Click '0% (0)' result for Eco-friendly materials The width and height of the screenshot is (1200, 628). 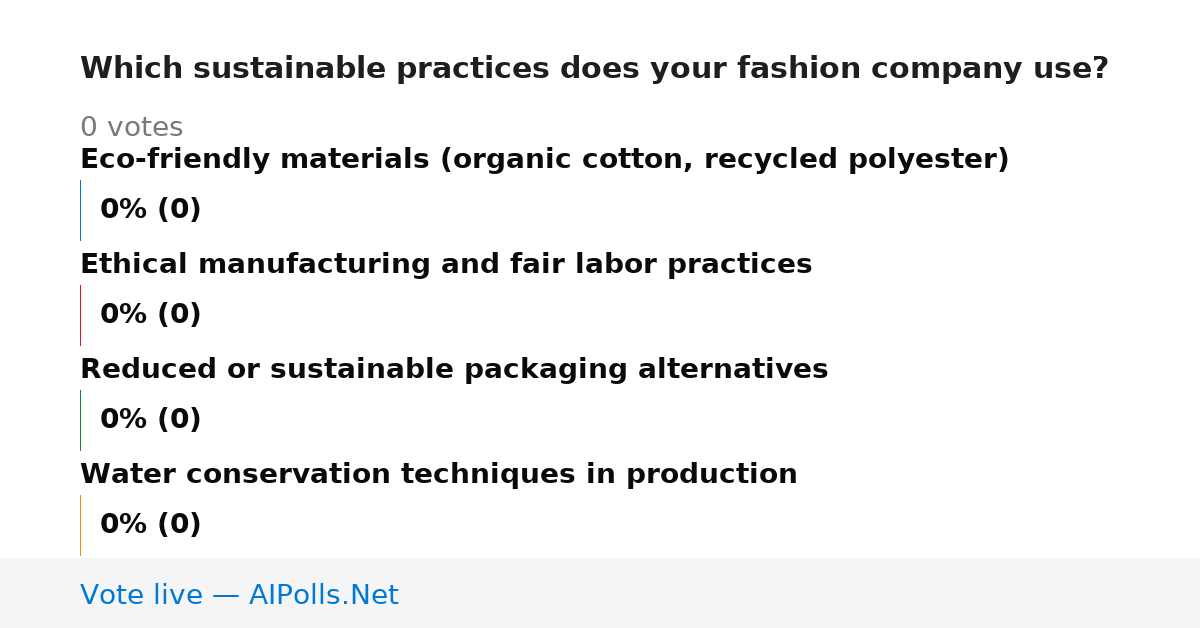tap(150, 210)
